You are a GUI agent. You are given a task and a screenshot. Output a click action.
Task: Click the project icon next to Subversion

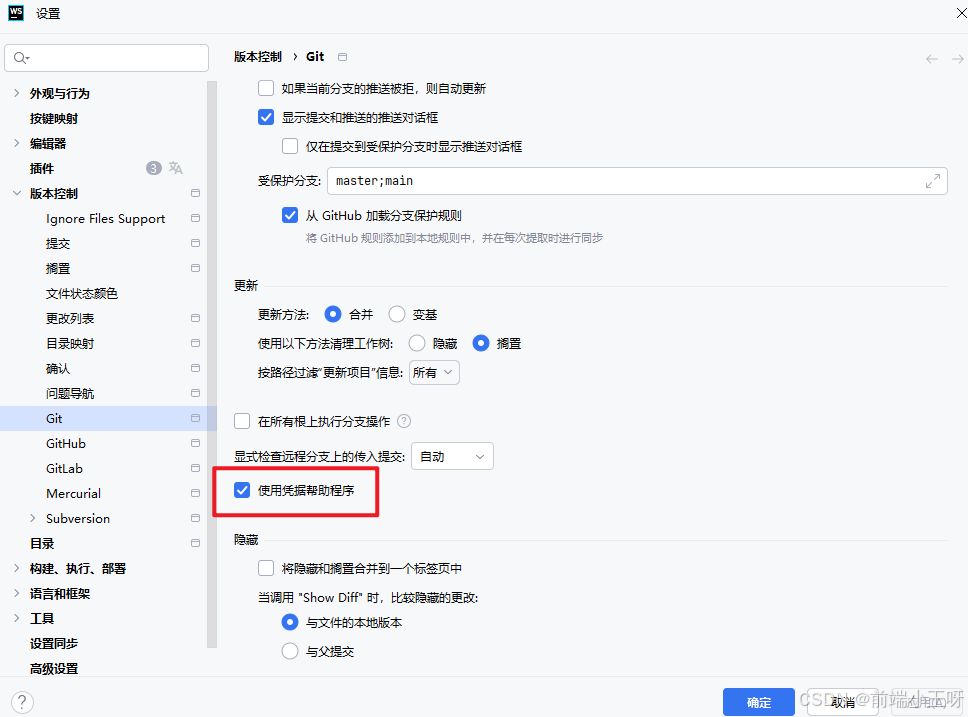pyautogui.click(x=196, y=518)
